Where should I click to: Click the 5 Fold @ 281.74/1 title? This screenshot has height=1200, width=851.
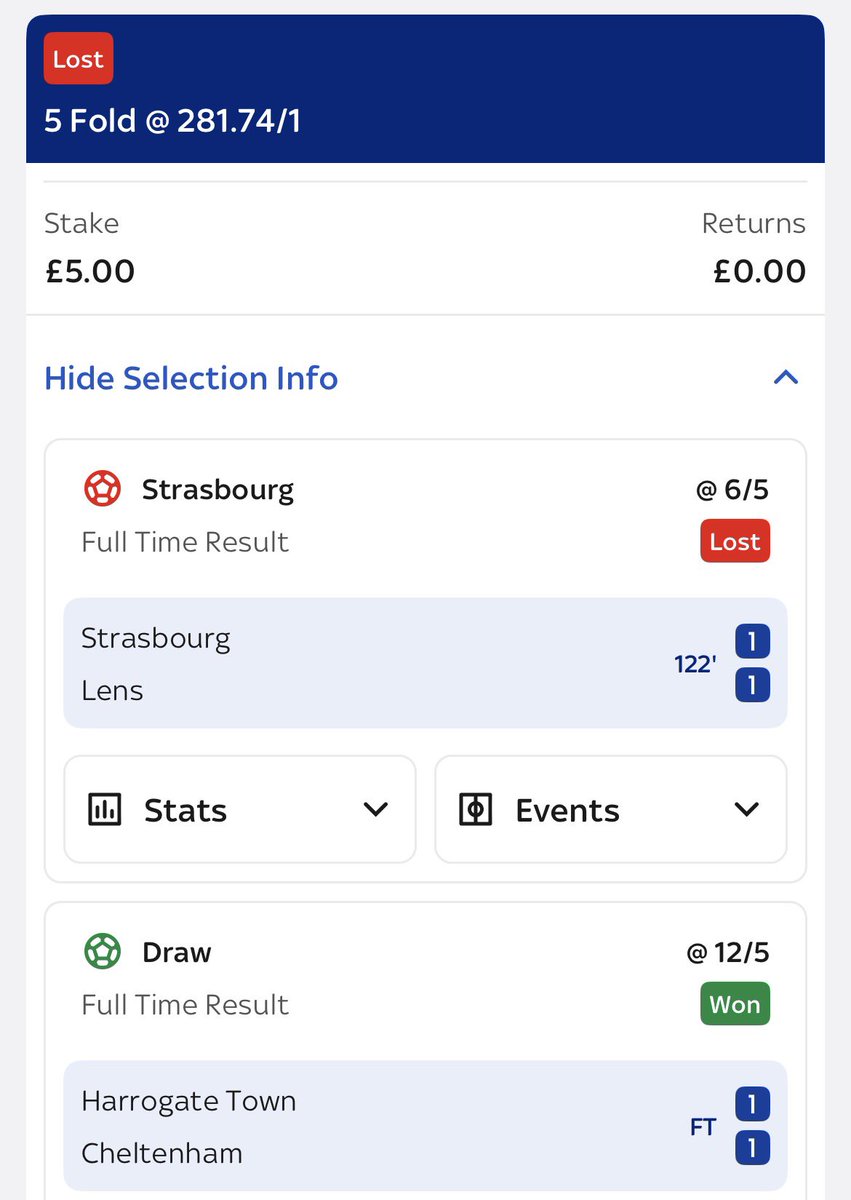(172, 121)
